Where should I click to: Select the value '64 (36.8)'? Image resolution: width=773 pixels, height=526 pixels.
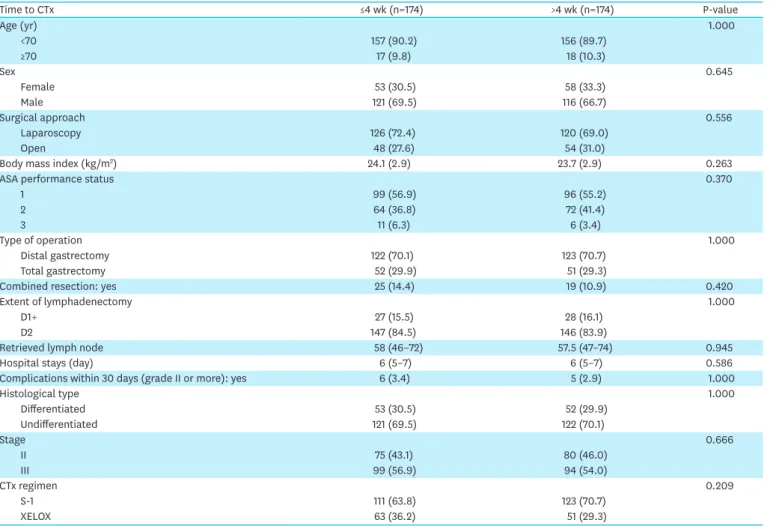394,210
